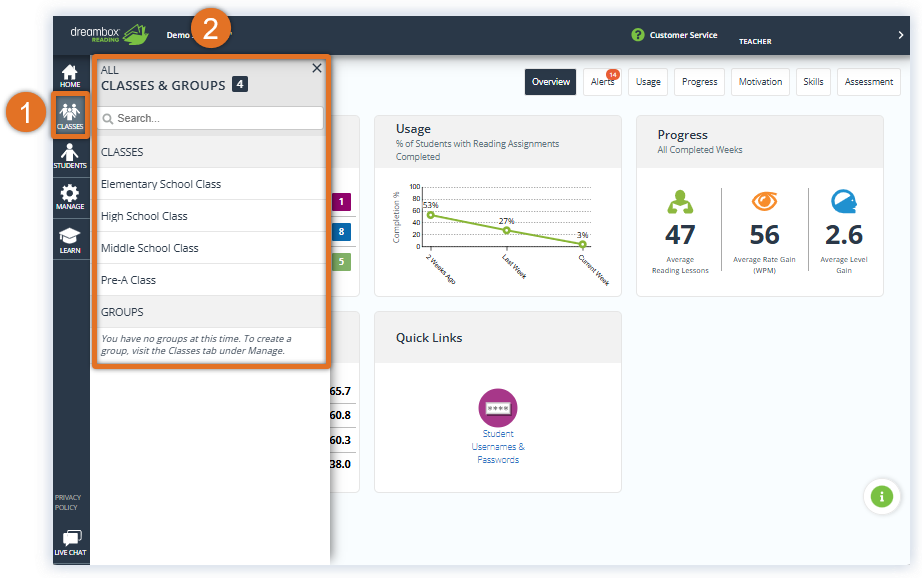Open the Motivation tab
The width and height of the screenshot is (922, 578).
761,82
